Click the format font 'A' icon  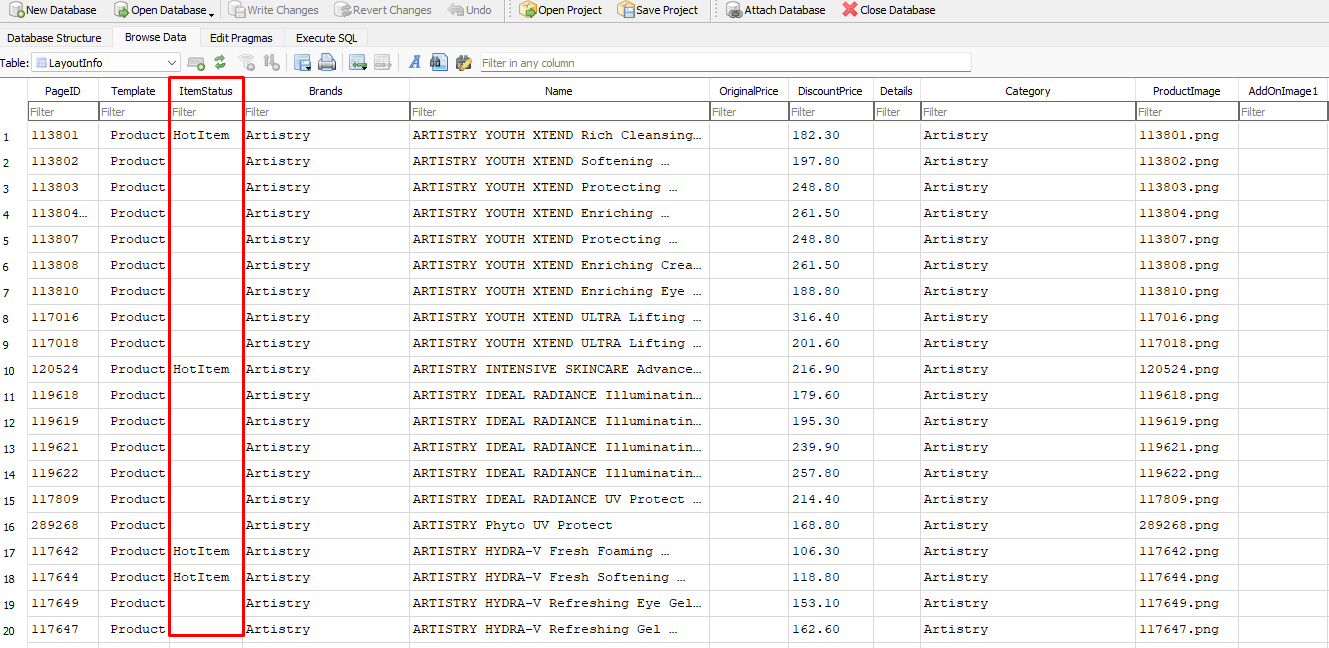(415, 62)
